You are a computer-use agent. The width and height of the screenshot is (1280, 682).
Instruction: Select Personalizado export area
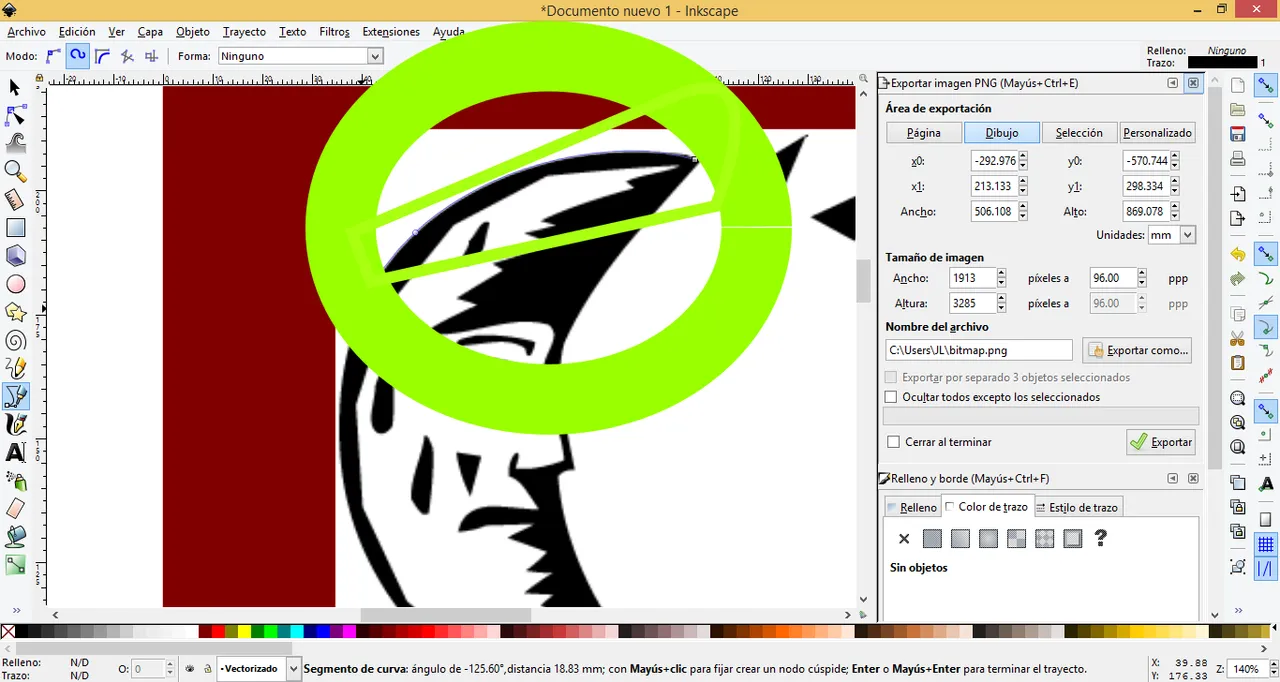click(1158, 132)
